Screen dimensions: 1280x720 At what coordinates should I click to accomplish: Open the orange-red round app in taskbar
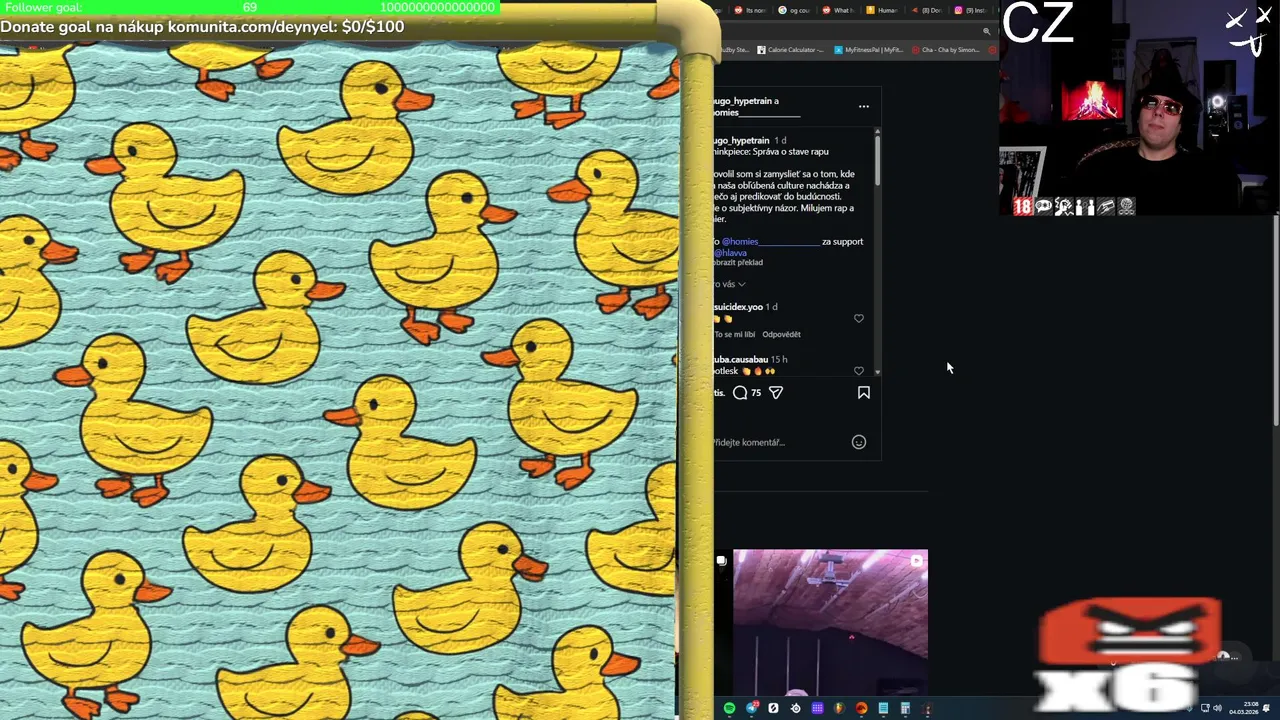tap(861, 708)
